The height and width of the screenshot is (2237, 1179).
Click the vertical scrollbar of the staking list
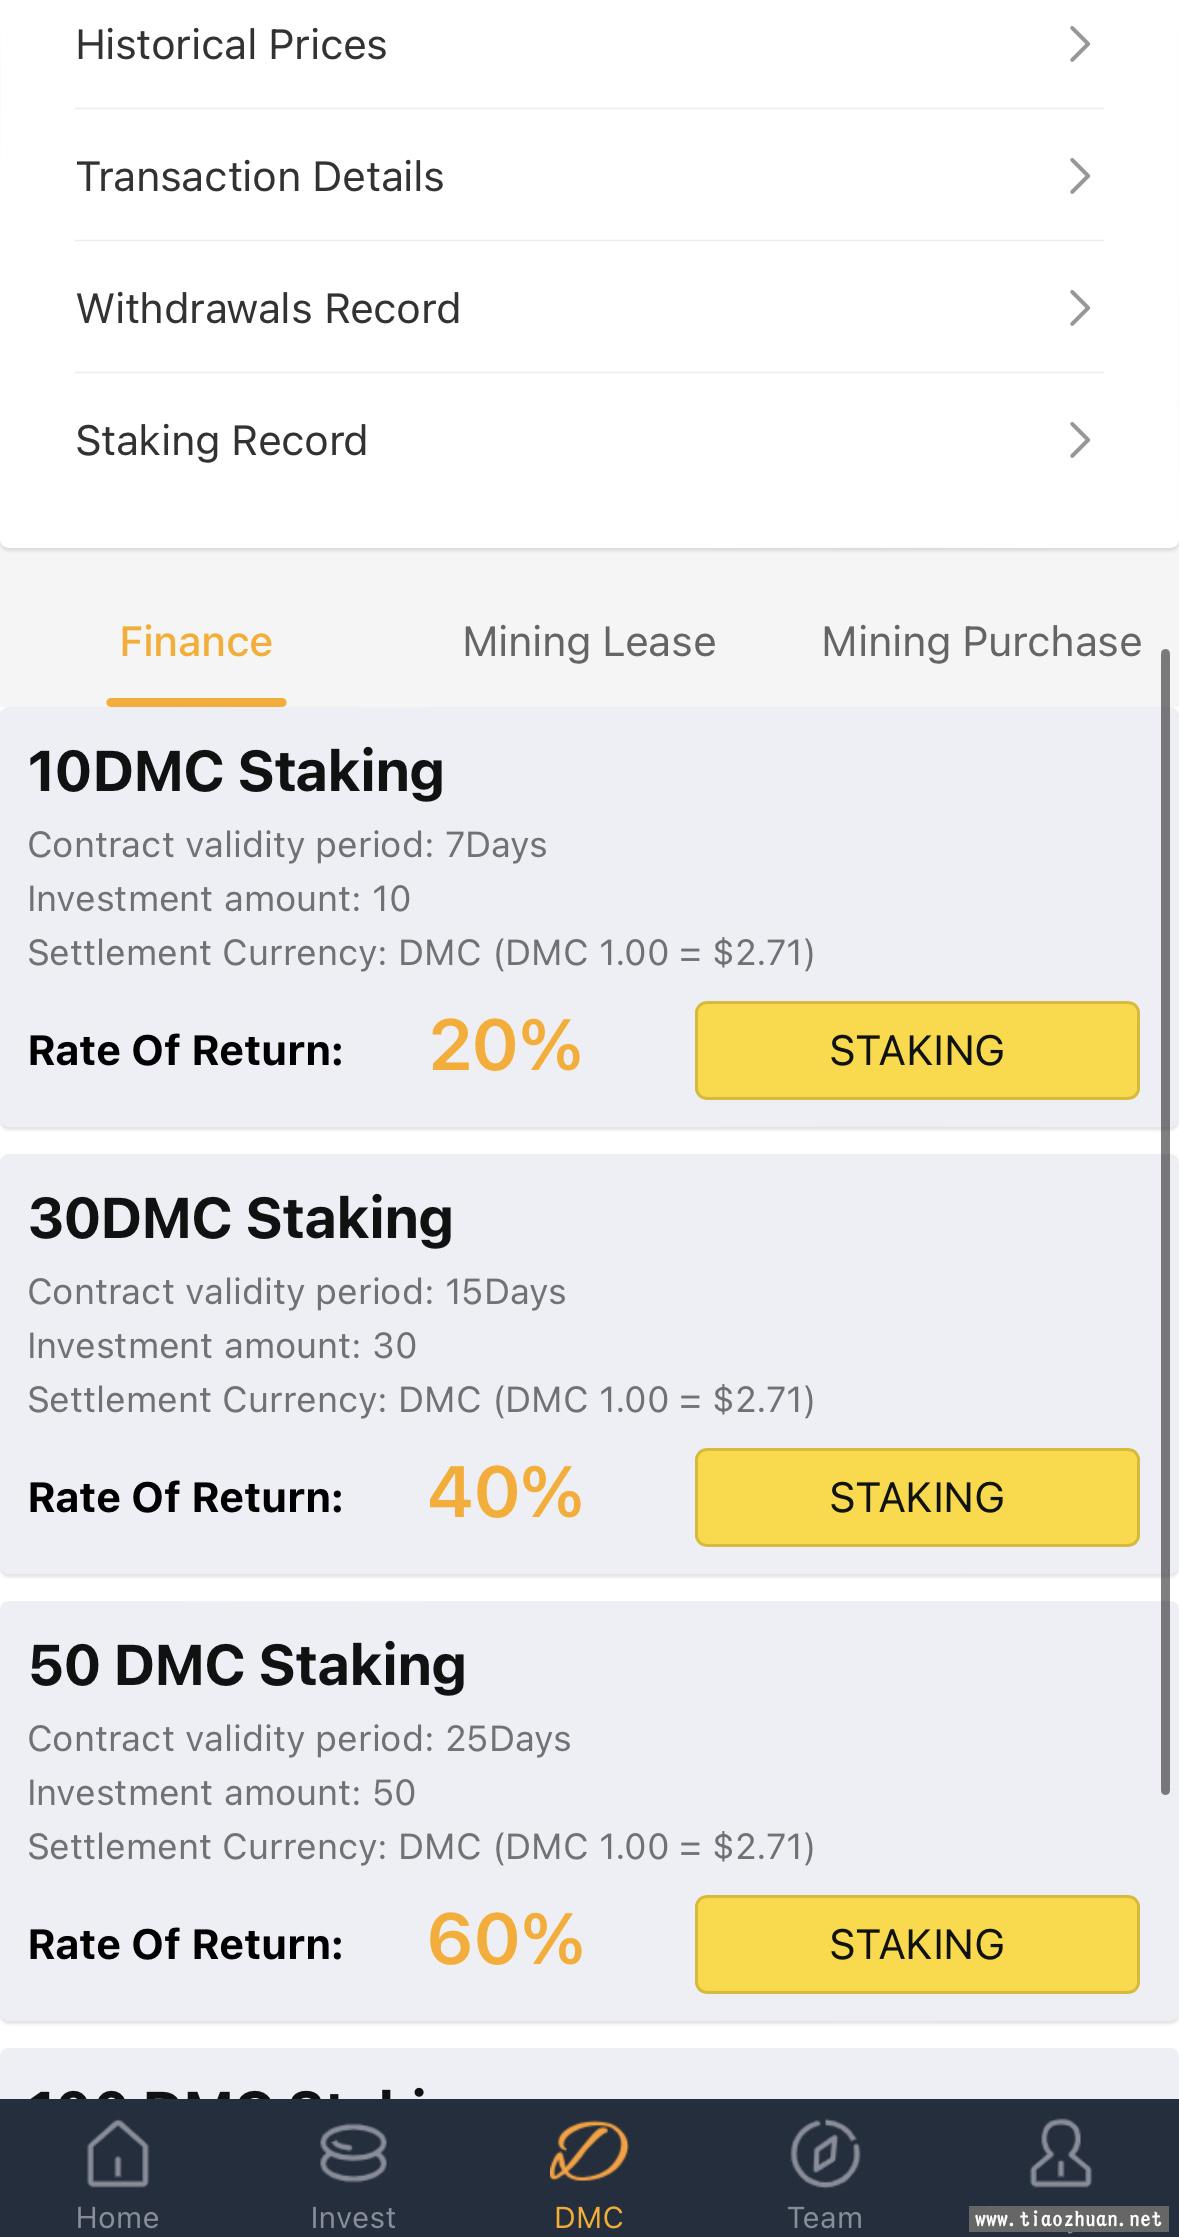pos(1165,1222)
